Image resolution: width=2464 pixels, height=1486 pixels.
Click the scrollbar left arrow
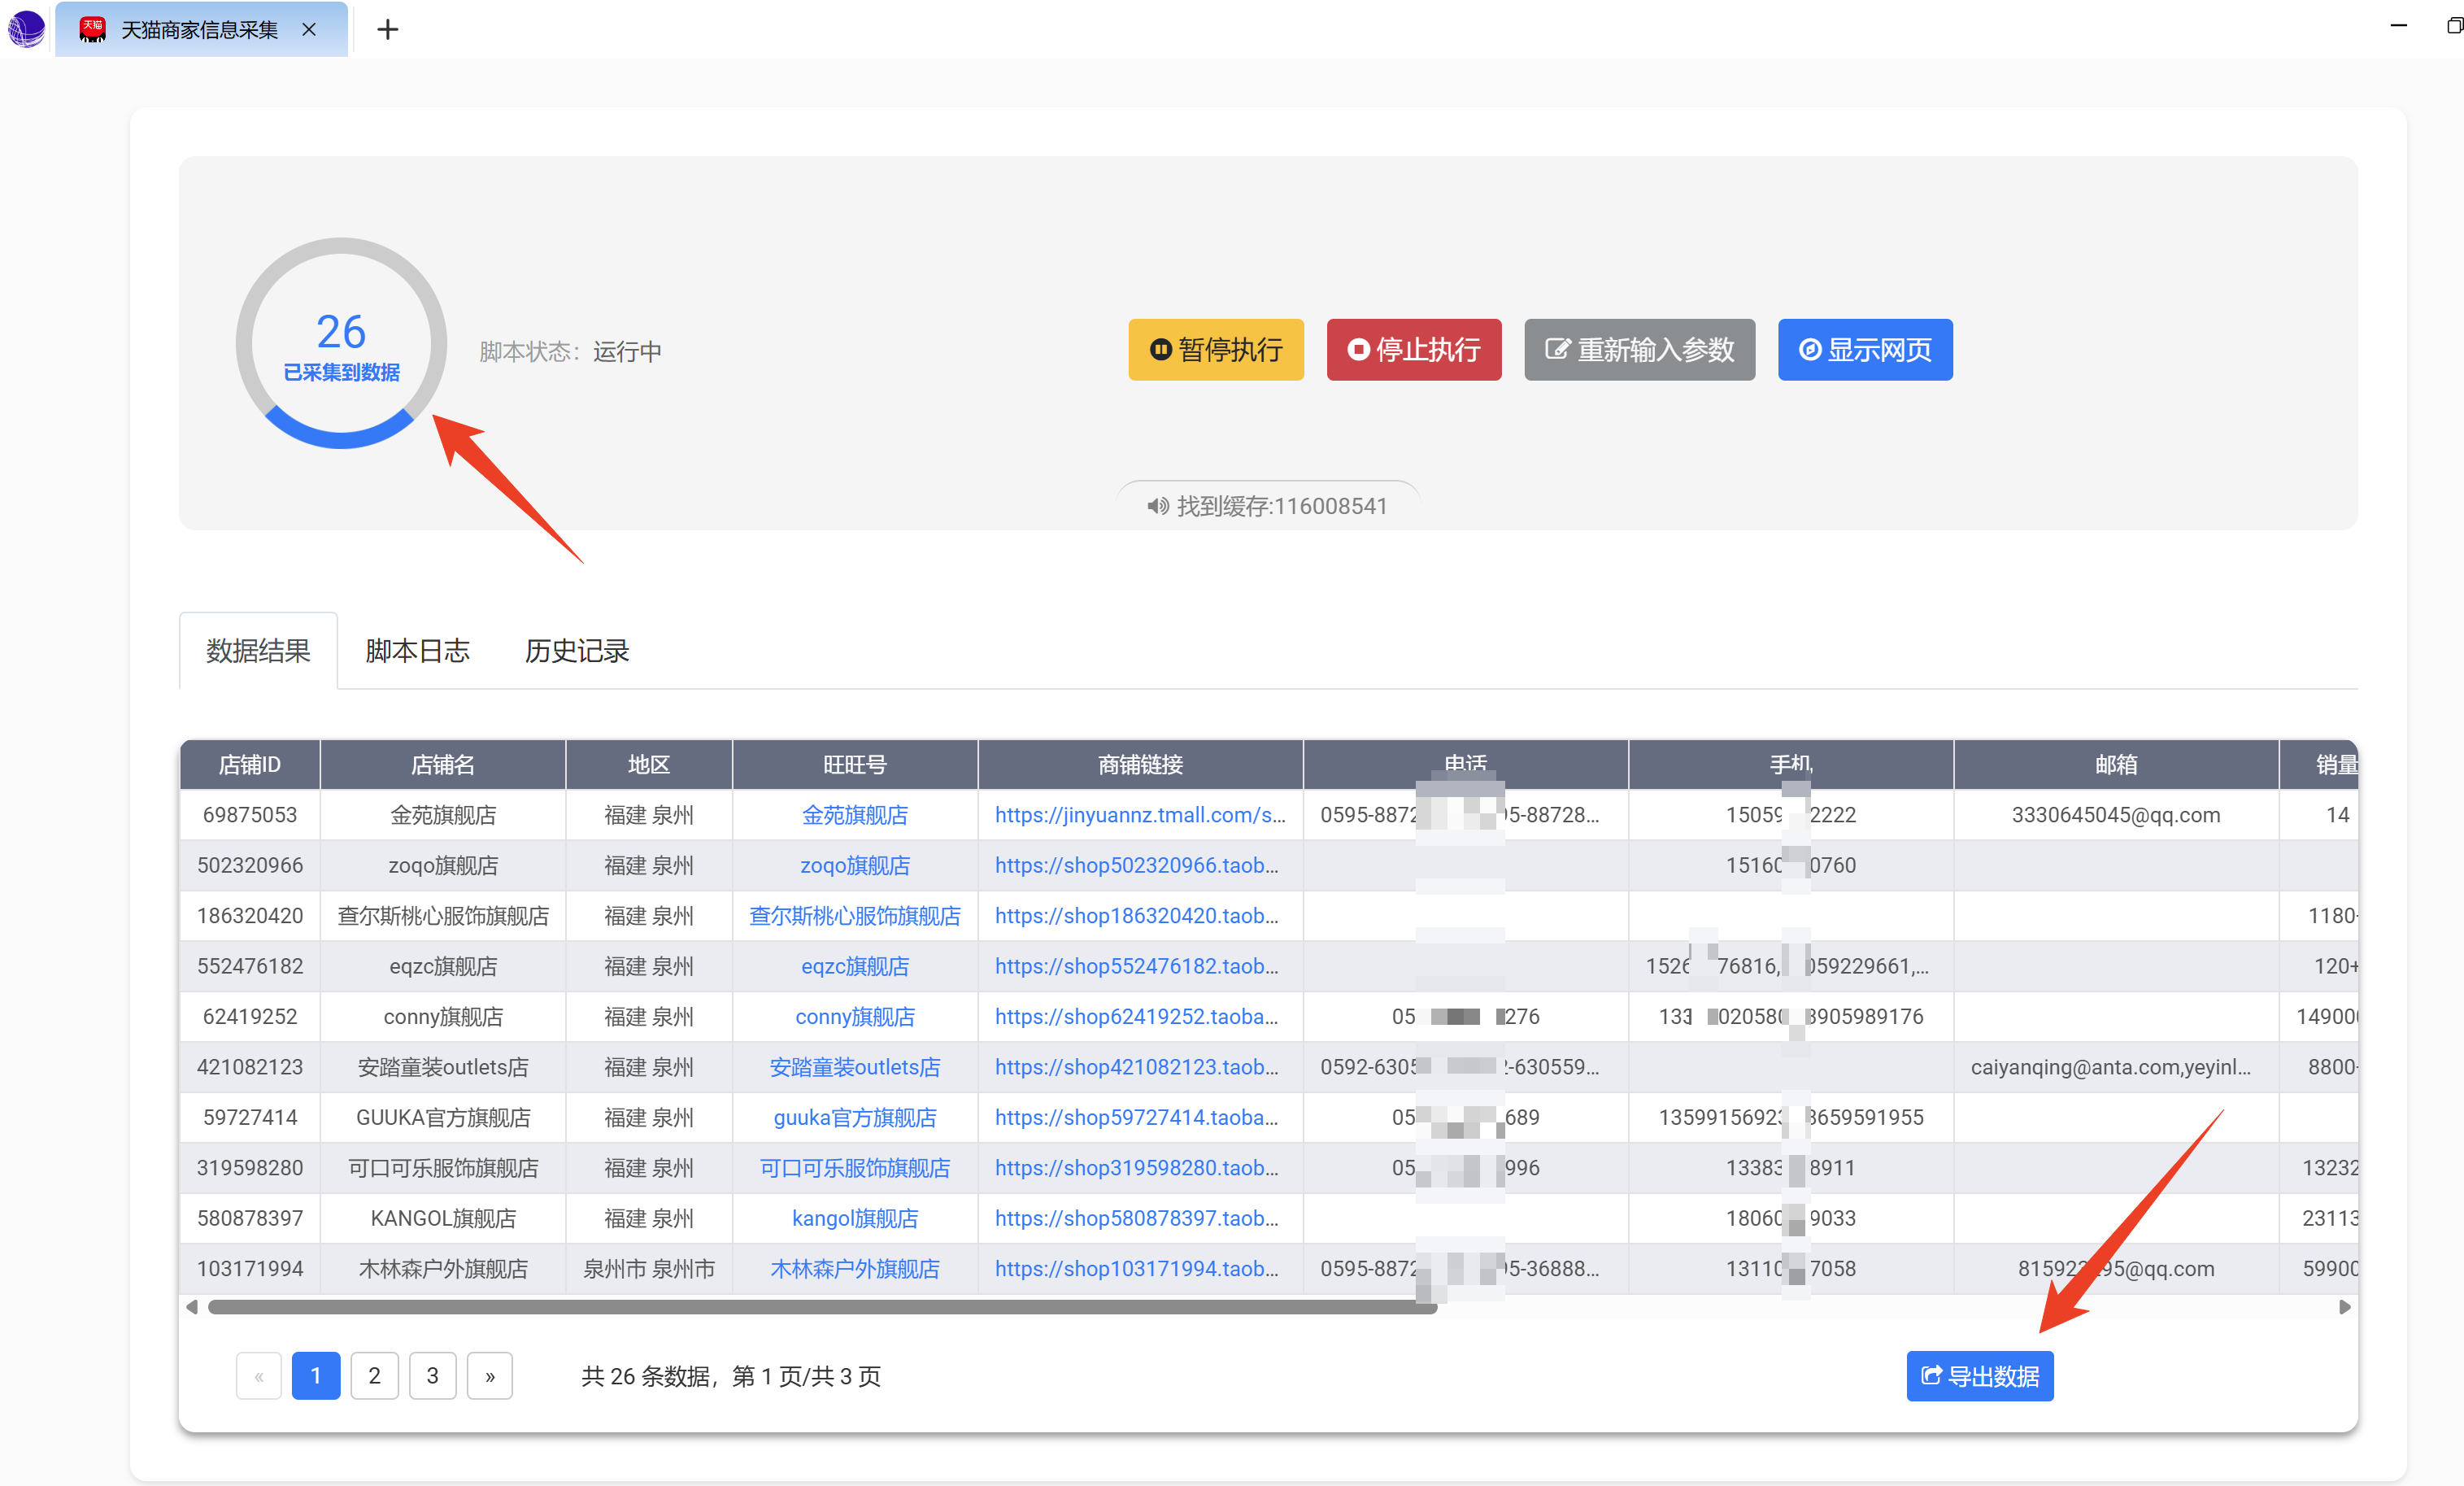point(192,1307)
